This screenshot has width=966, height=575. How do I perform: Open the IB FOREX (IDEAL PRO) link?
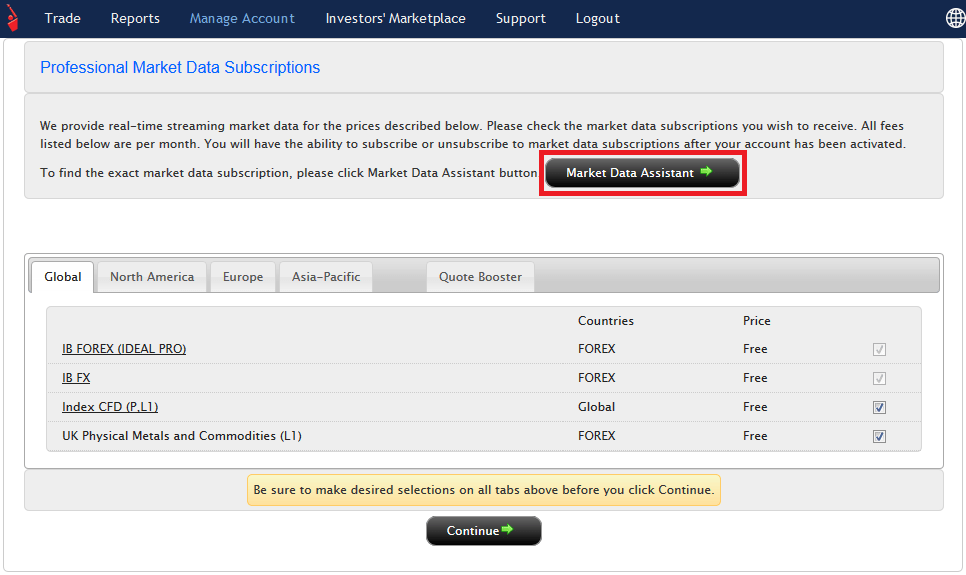click(x=124, y=349)
